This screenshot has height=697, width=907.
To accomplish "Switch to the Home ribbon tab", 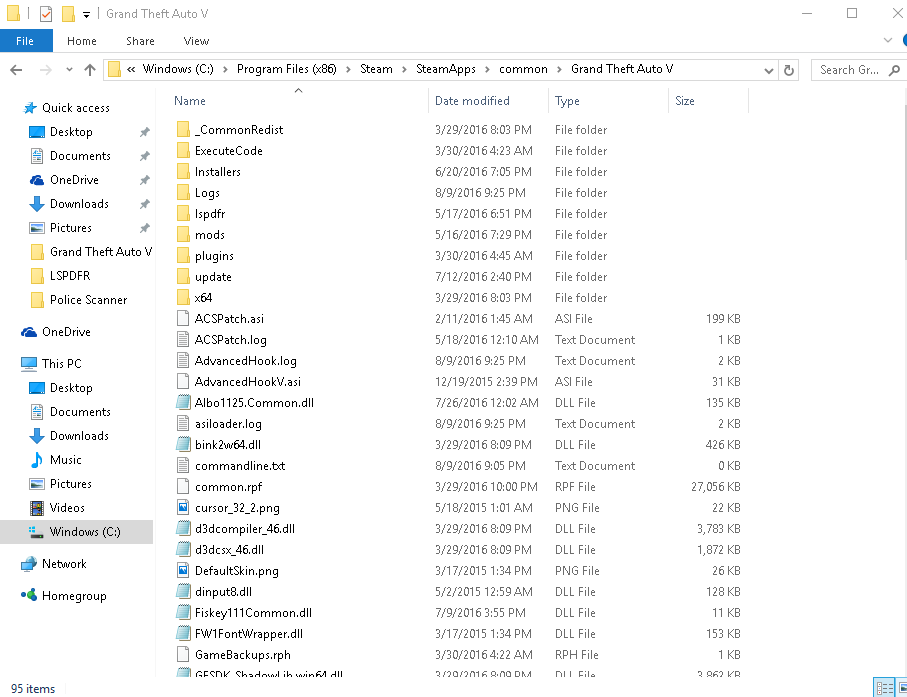I will pyautogui.click(x=82, y=41).
